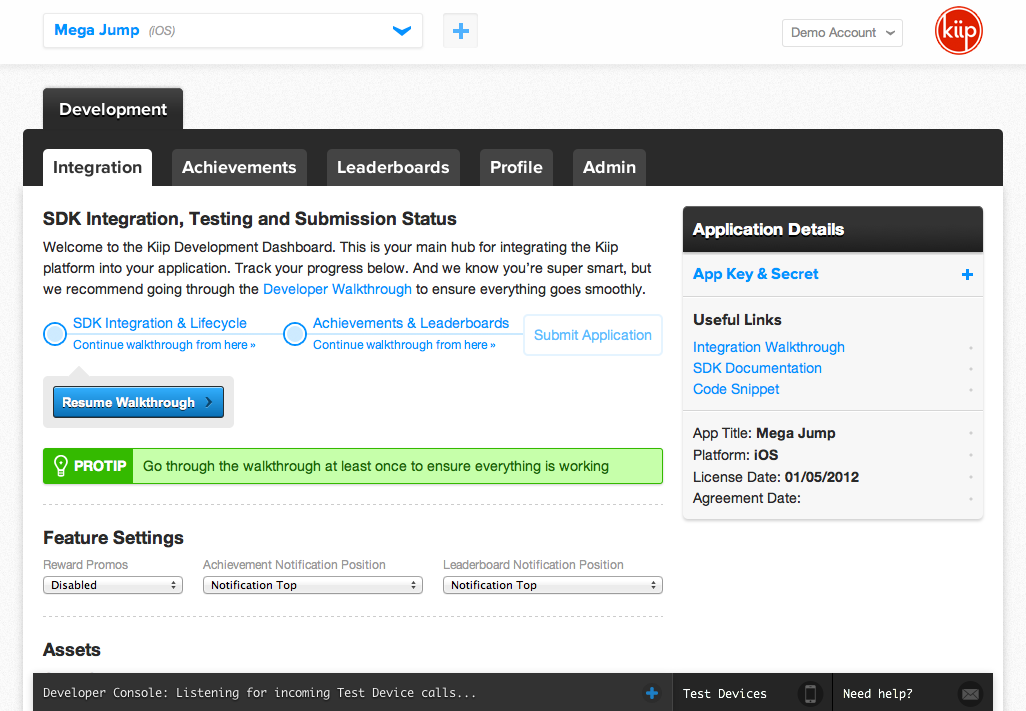Viewport: 1026px width, 711px height.
Task: Click the Feature Settings heading
Action: (113, 538)
